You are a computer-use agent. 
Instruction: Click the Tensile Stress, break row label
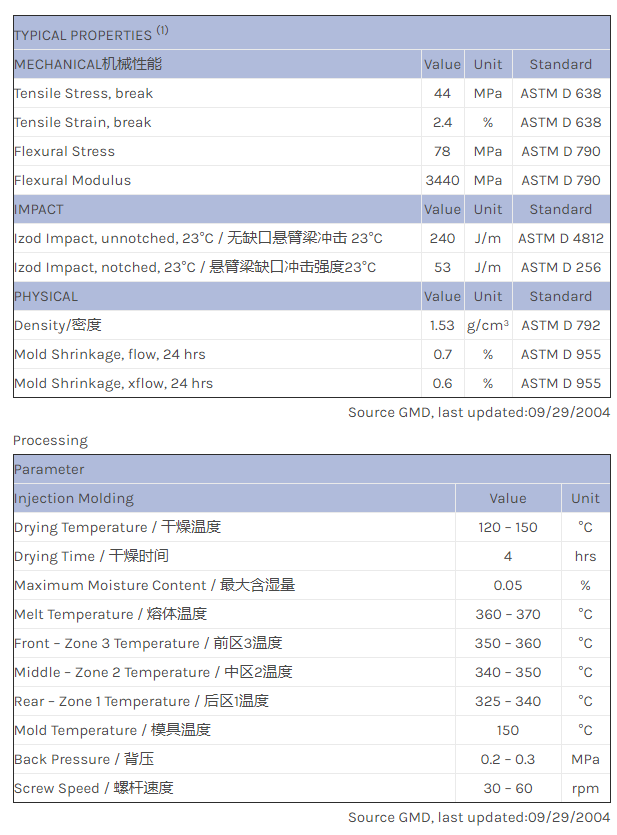[x=83, y=93]
